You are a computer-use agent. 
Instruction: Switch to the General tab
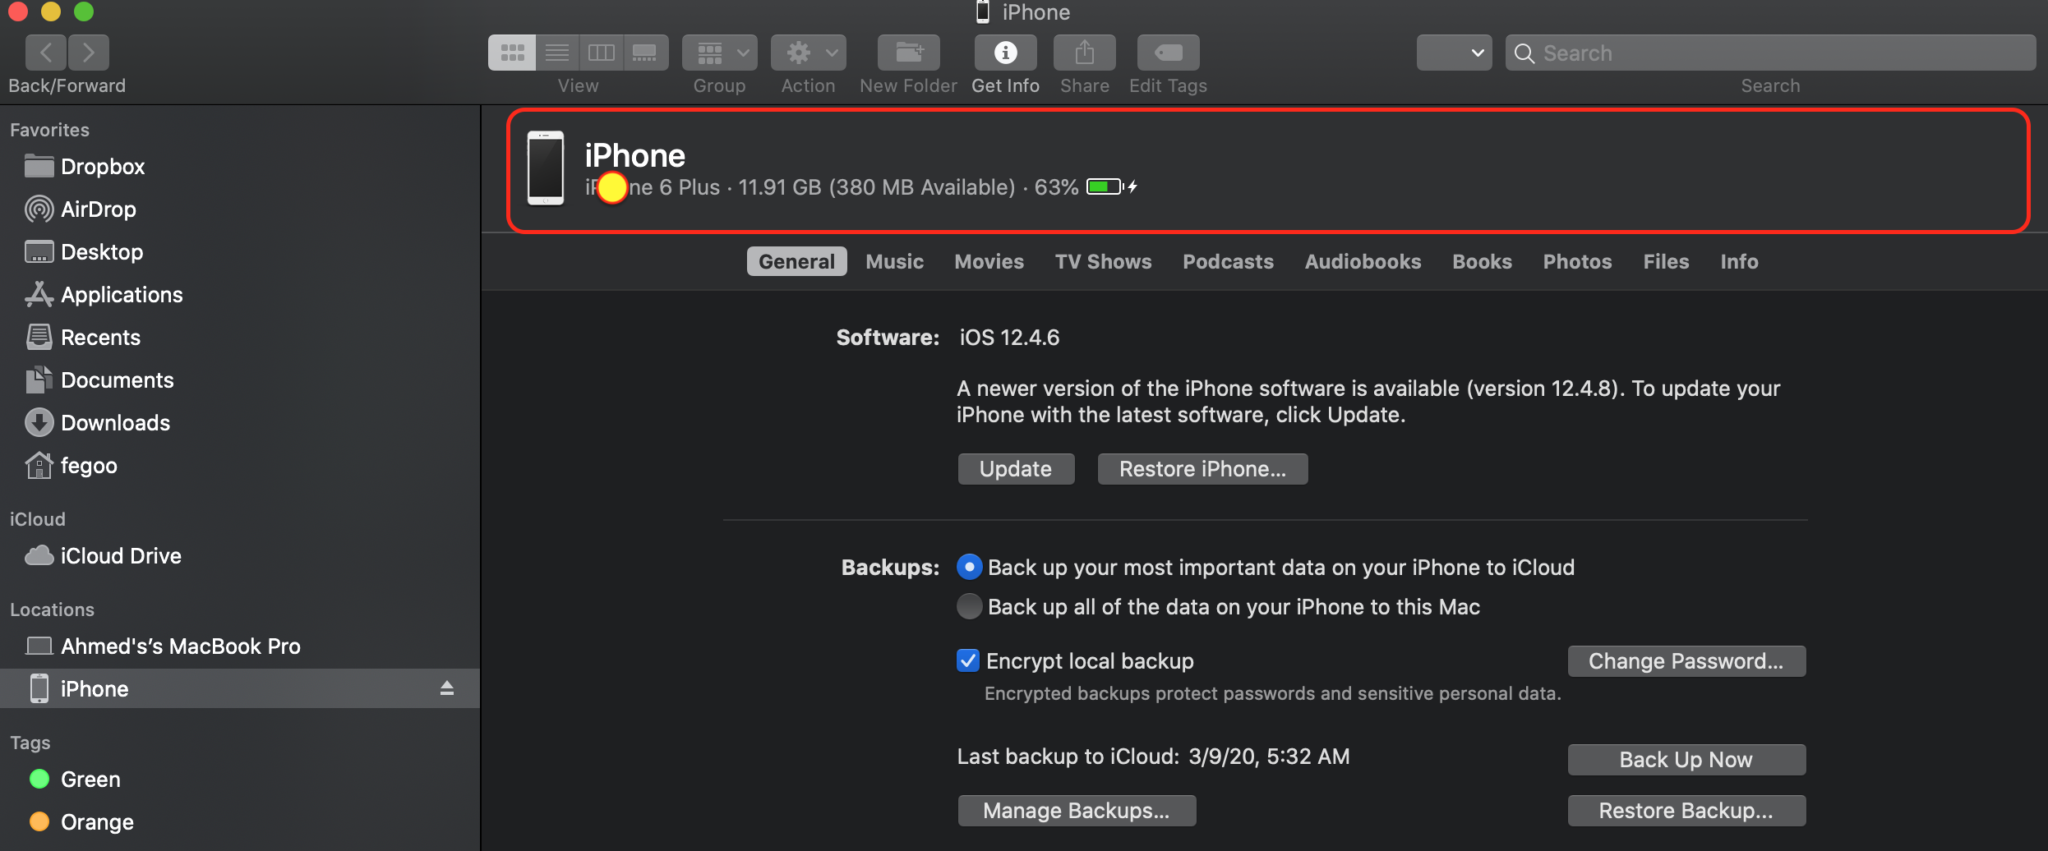coord(796,261)
